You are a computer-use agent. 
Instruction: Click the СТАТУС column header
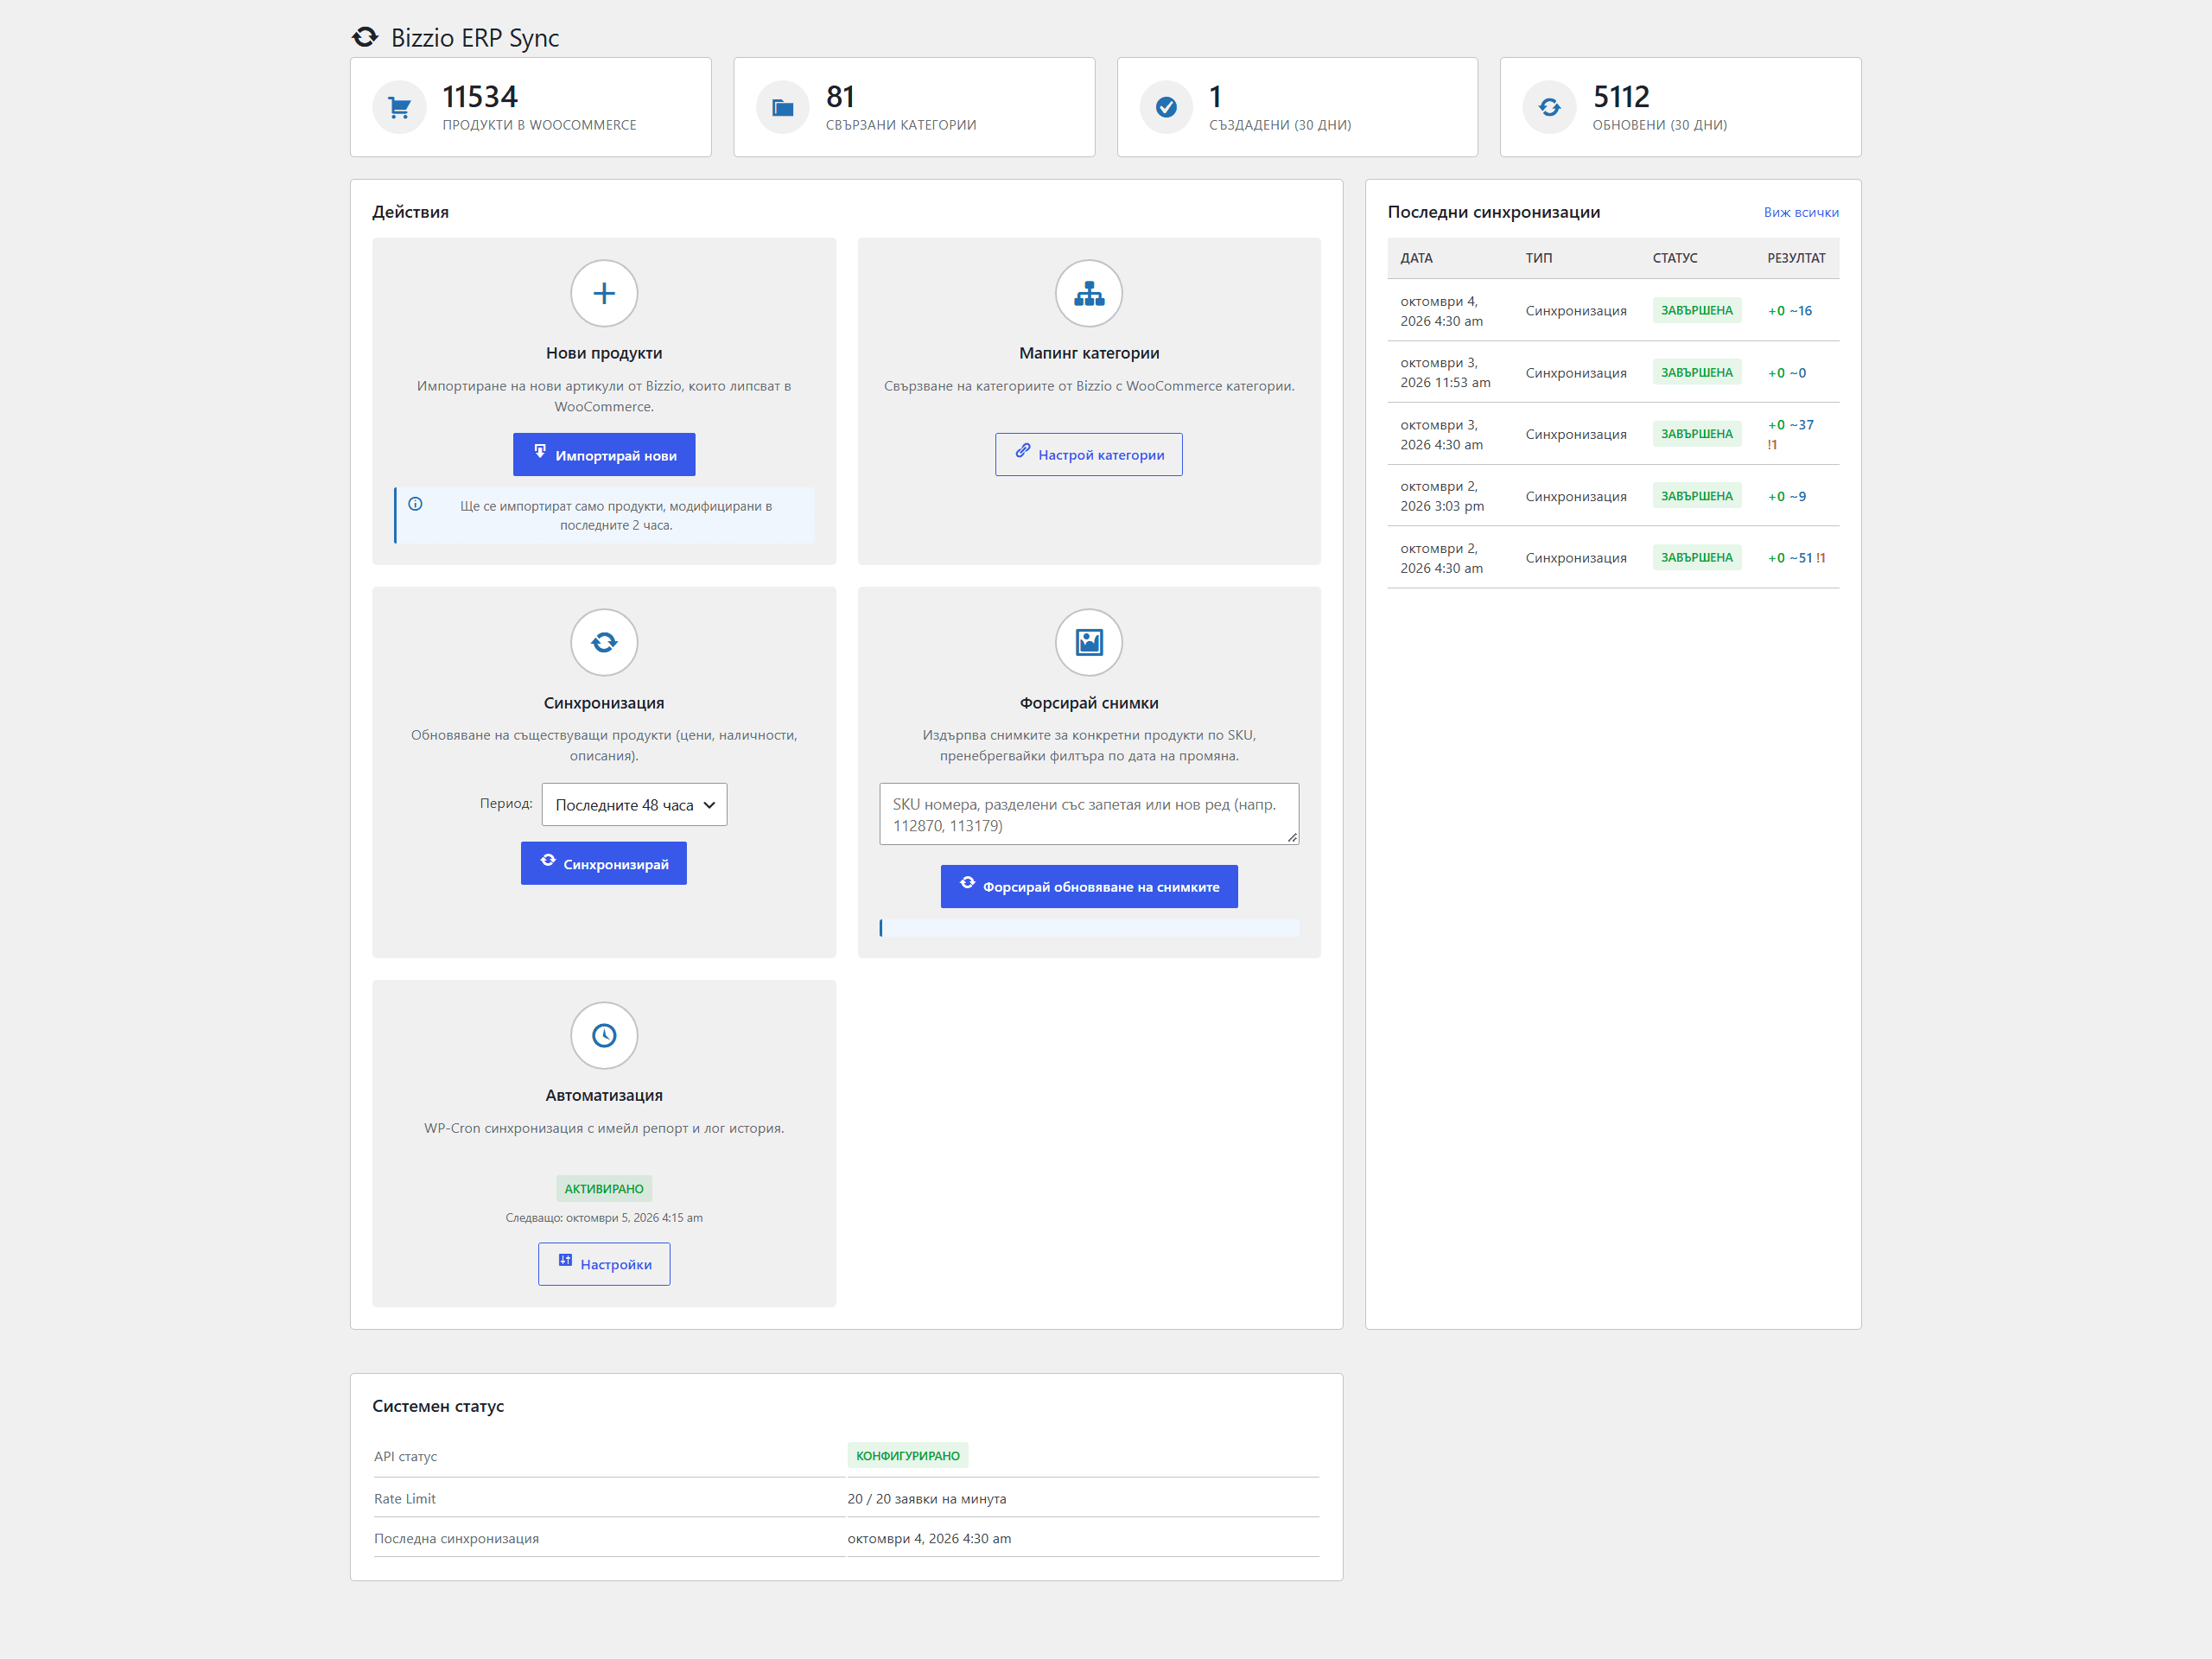[1674, 258]
